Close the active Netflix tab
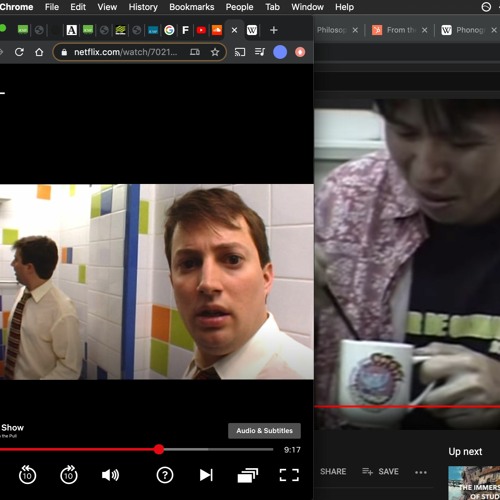The image size is (500, 500). point(234,30)
